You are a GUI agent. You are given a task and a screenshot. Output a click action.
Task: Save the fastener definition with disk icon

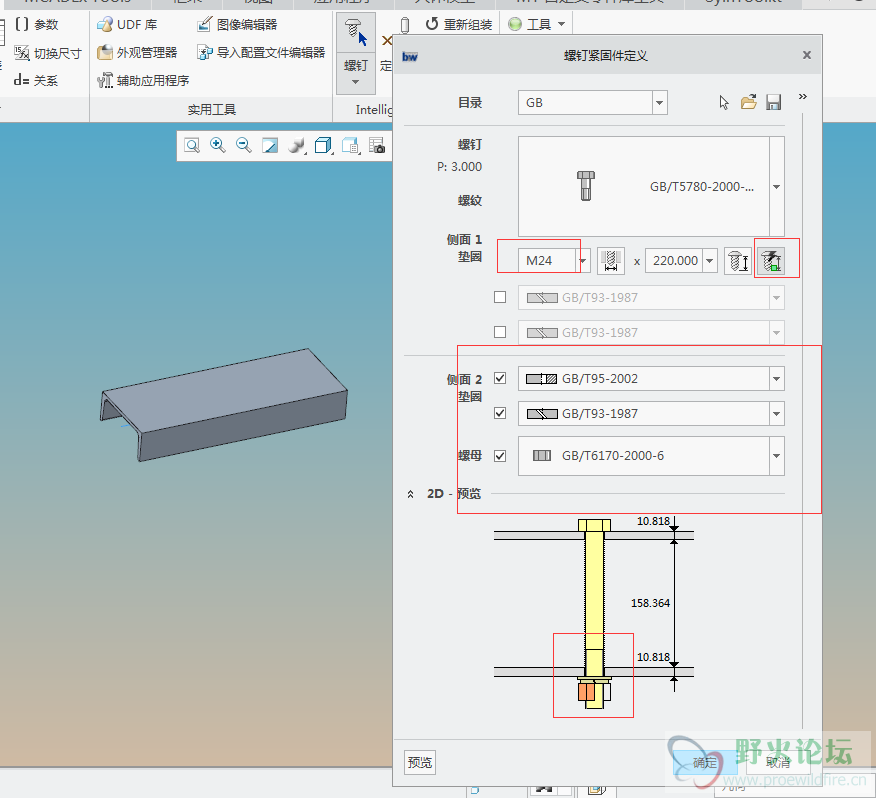tap(773, 102)
